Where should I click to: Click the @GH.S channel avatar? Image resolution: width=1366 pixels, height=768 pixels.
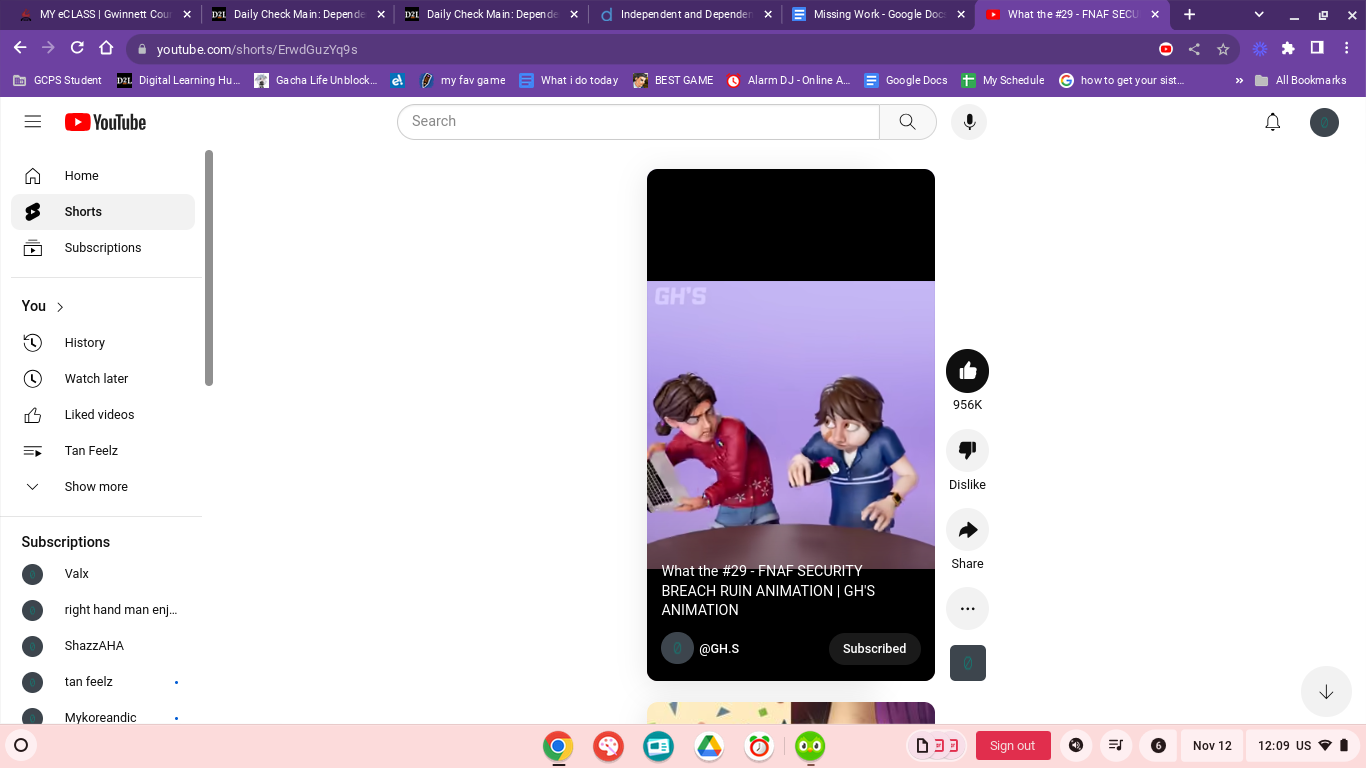pyautogui.click(x=677, y=648)
